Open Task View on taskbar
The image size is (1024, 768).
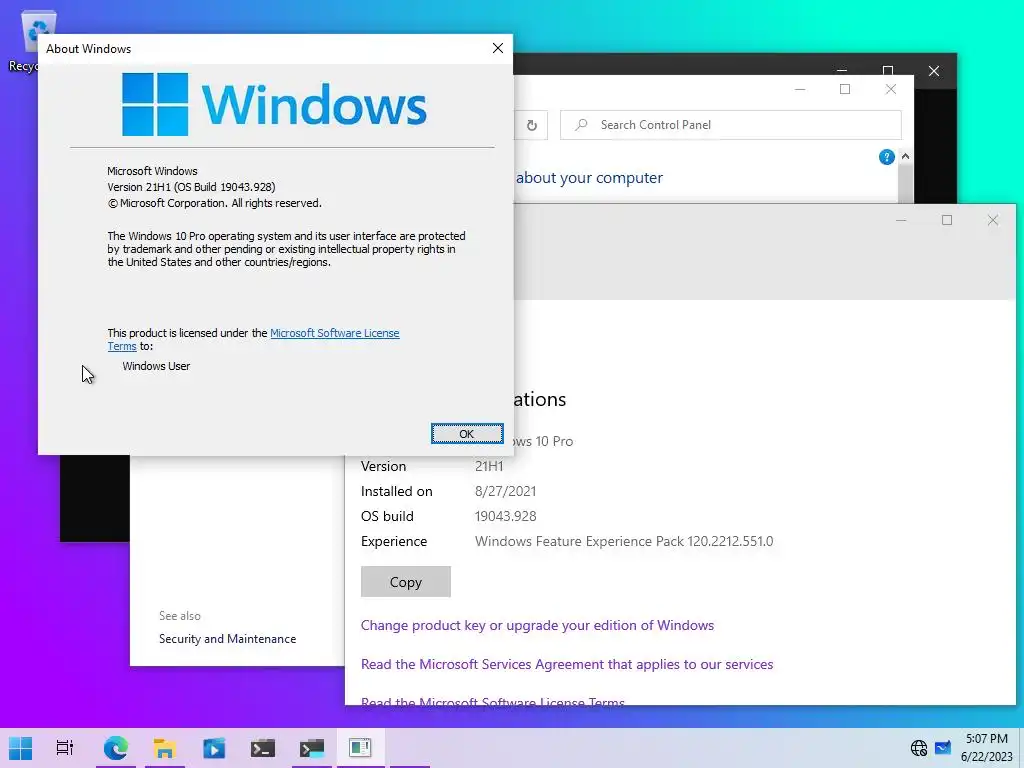[65, 748]
